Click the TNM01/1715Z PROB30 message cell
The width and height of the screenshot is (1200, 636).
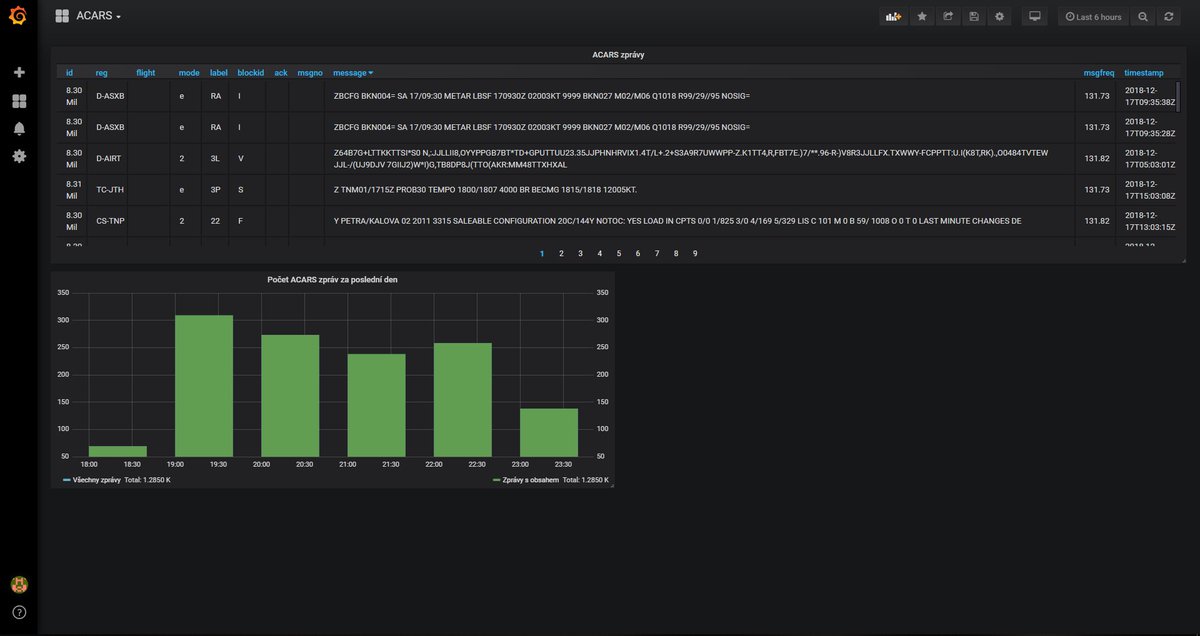pyautogui.click(x=700, y=189)
